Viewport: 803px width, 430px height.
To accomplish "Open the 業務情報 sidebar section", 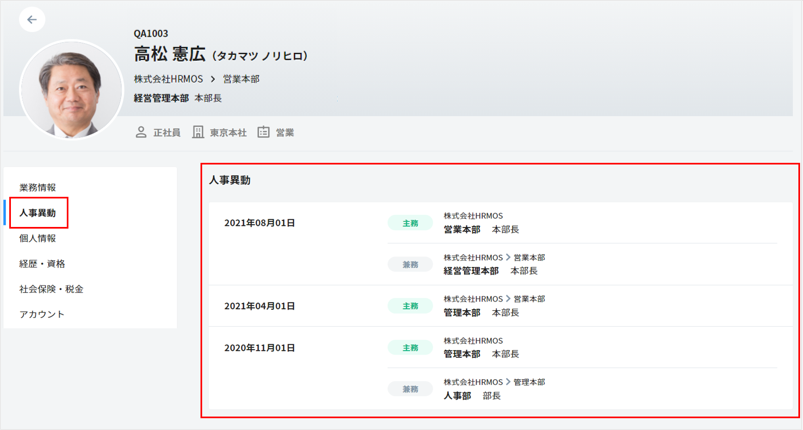I will (x=38, y=188).
